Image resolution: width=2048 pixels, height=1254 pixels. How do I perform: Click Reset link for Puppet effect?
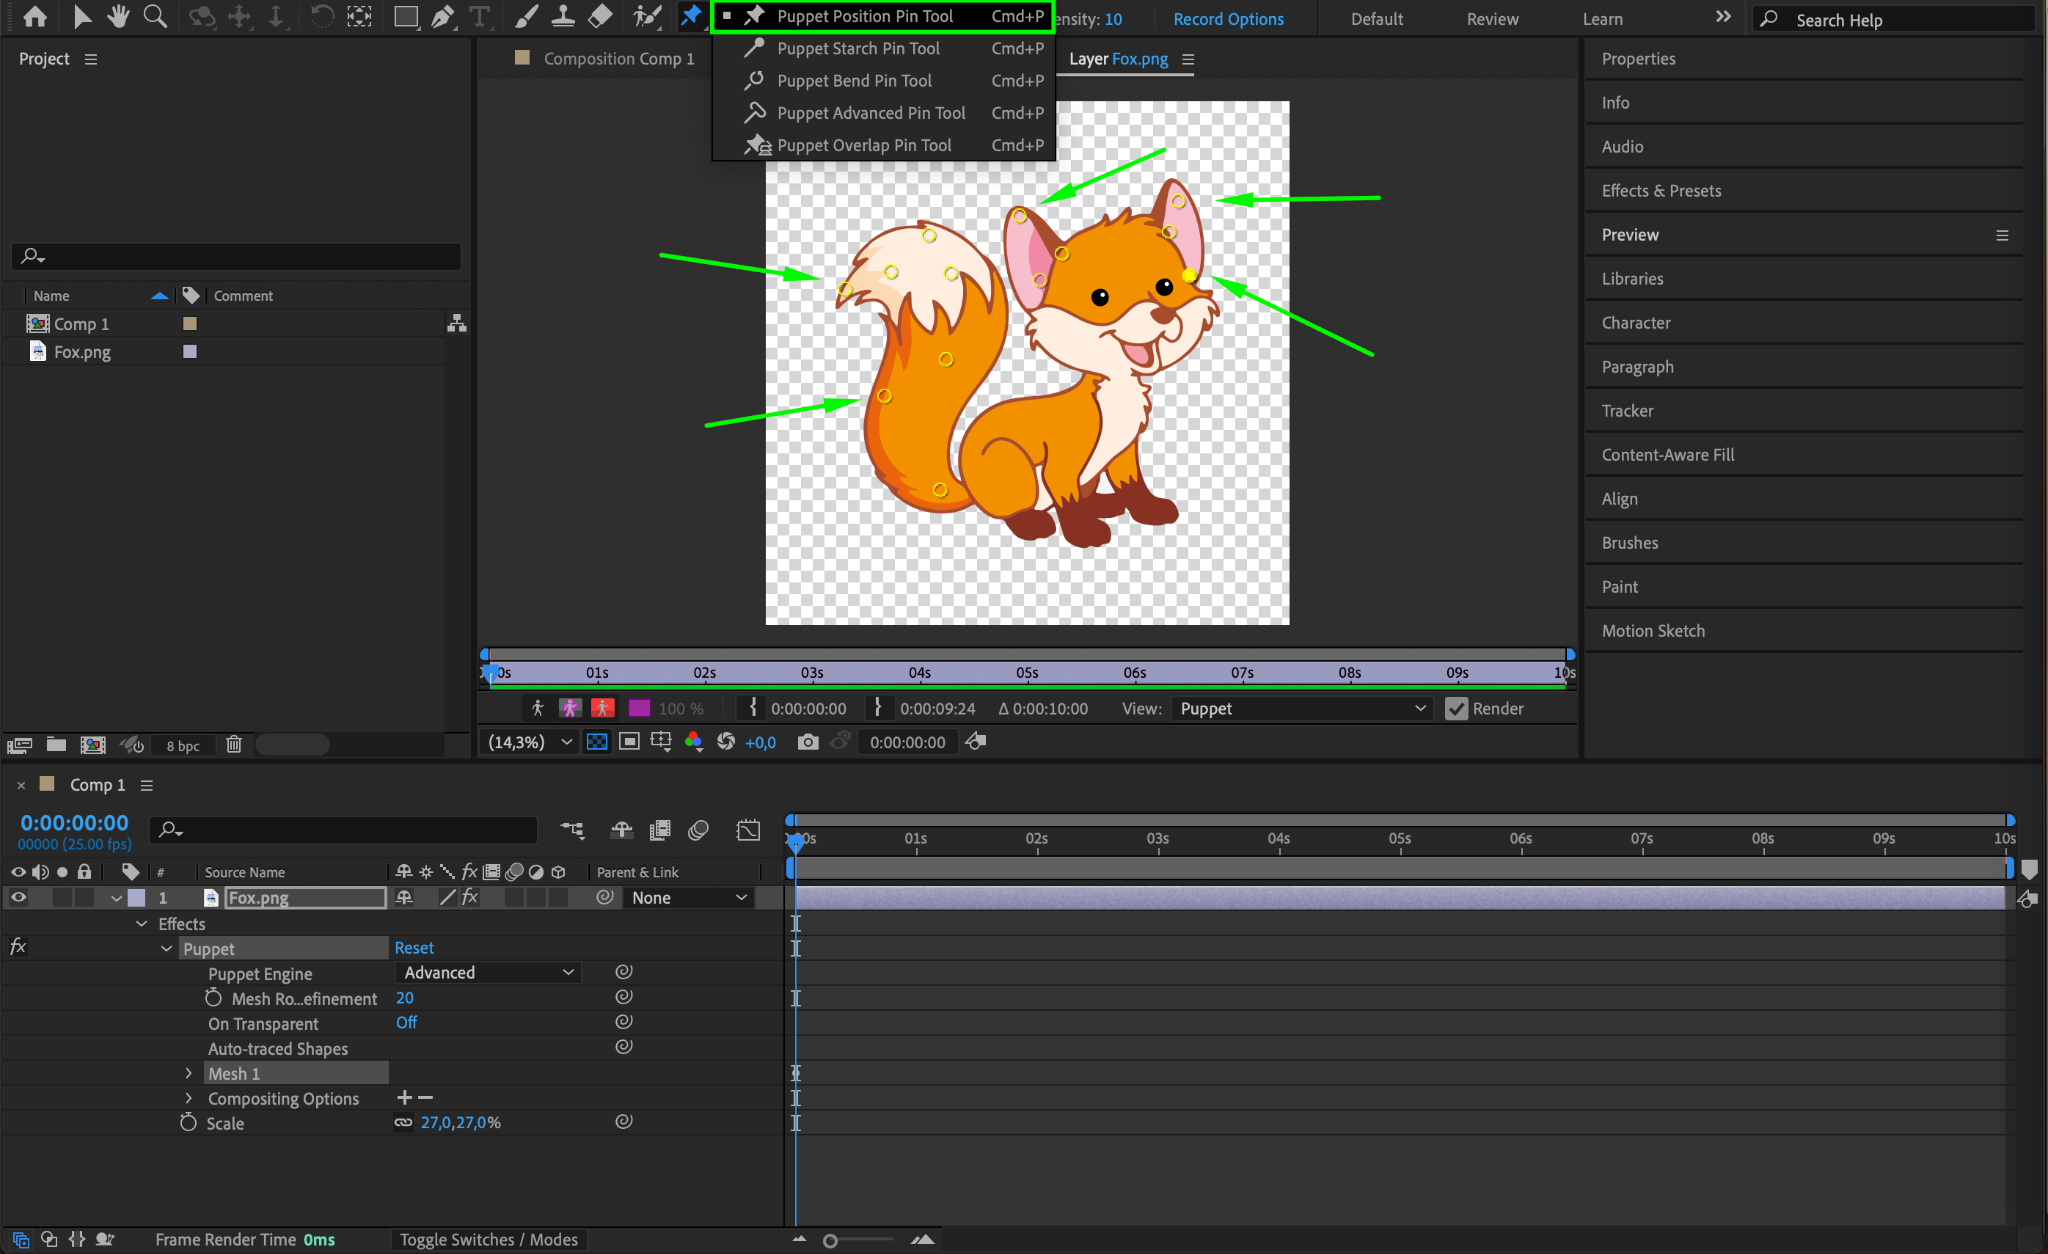414,948
